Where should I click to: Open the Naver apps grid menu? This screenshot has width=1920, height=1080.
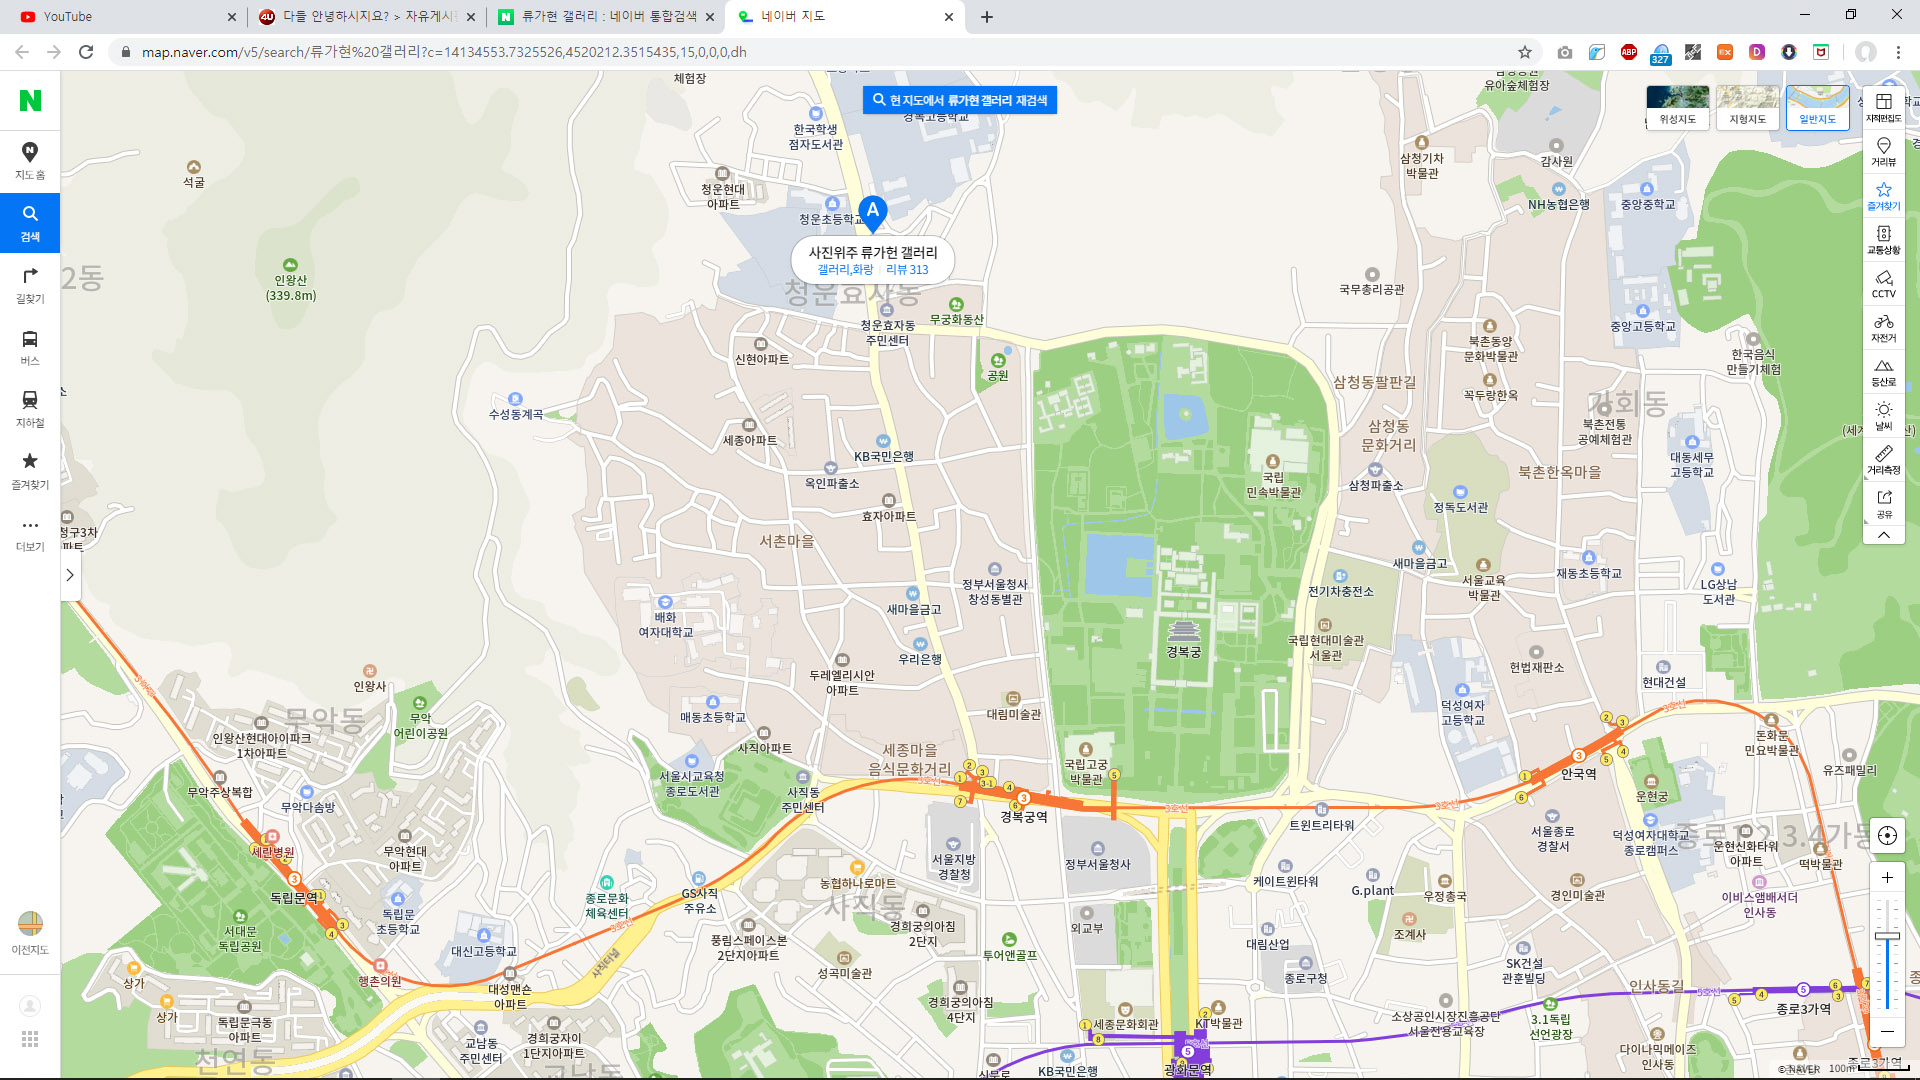coord(30,1039)
